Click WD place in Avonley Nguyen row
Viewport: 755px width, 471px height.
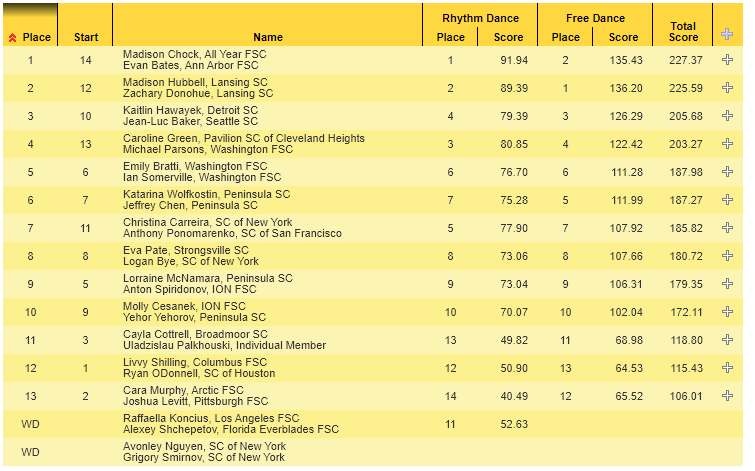tap(30, 452)
